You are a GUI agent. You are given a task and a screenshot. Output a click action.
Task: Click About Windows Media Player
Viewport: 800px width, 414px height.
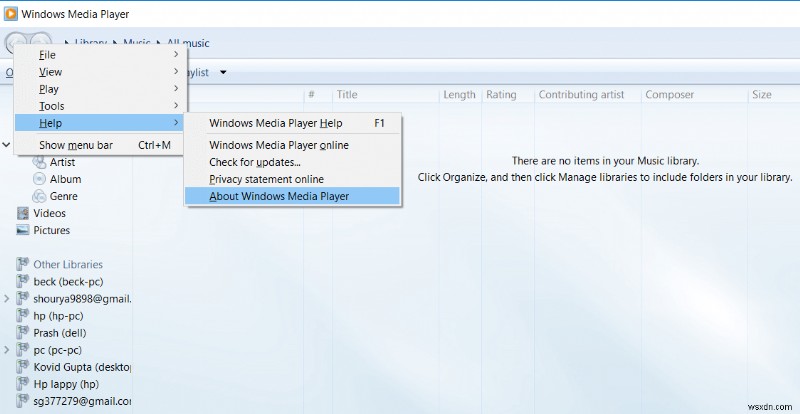(292, 196)
